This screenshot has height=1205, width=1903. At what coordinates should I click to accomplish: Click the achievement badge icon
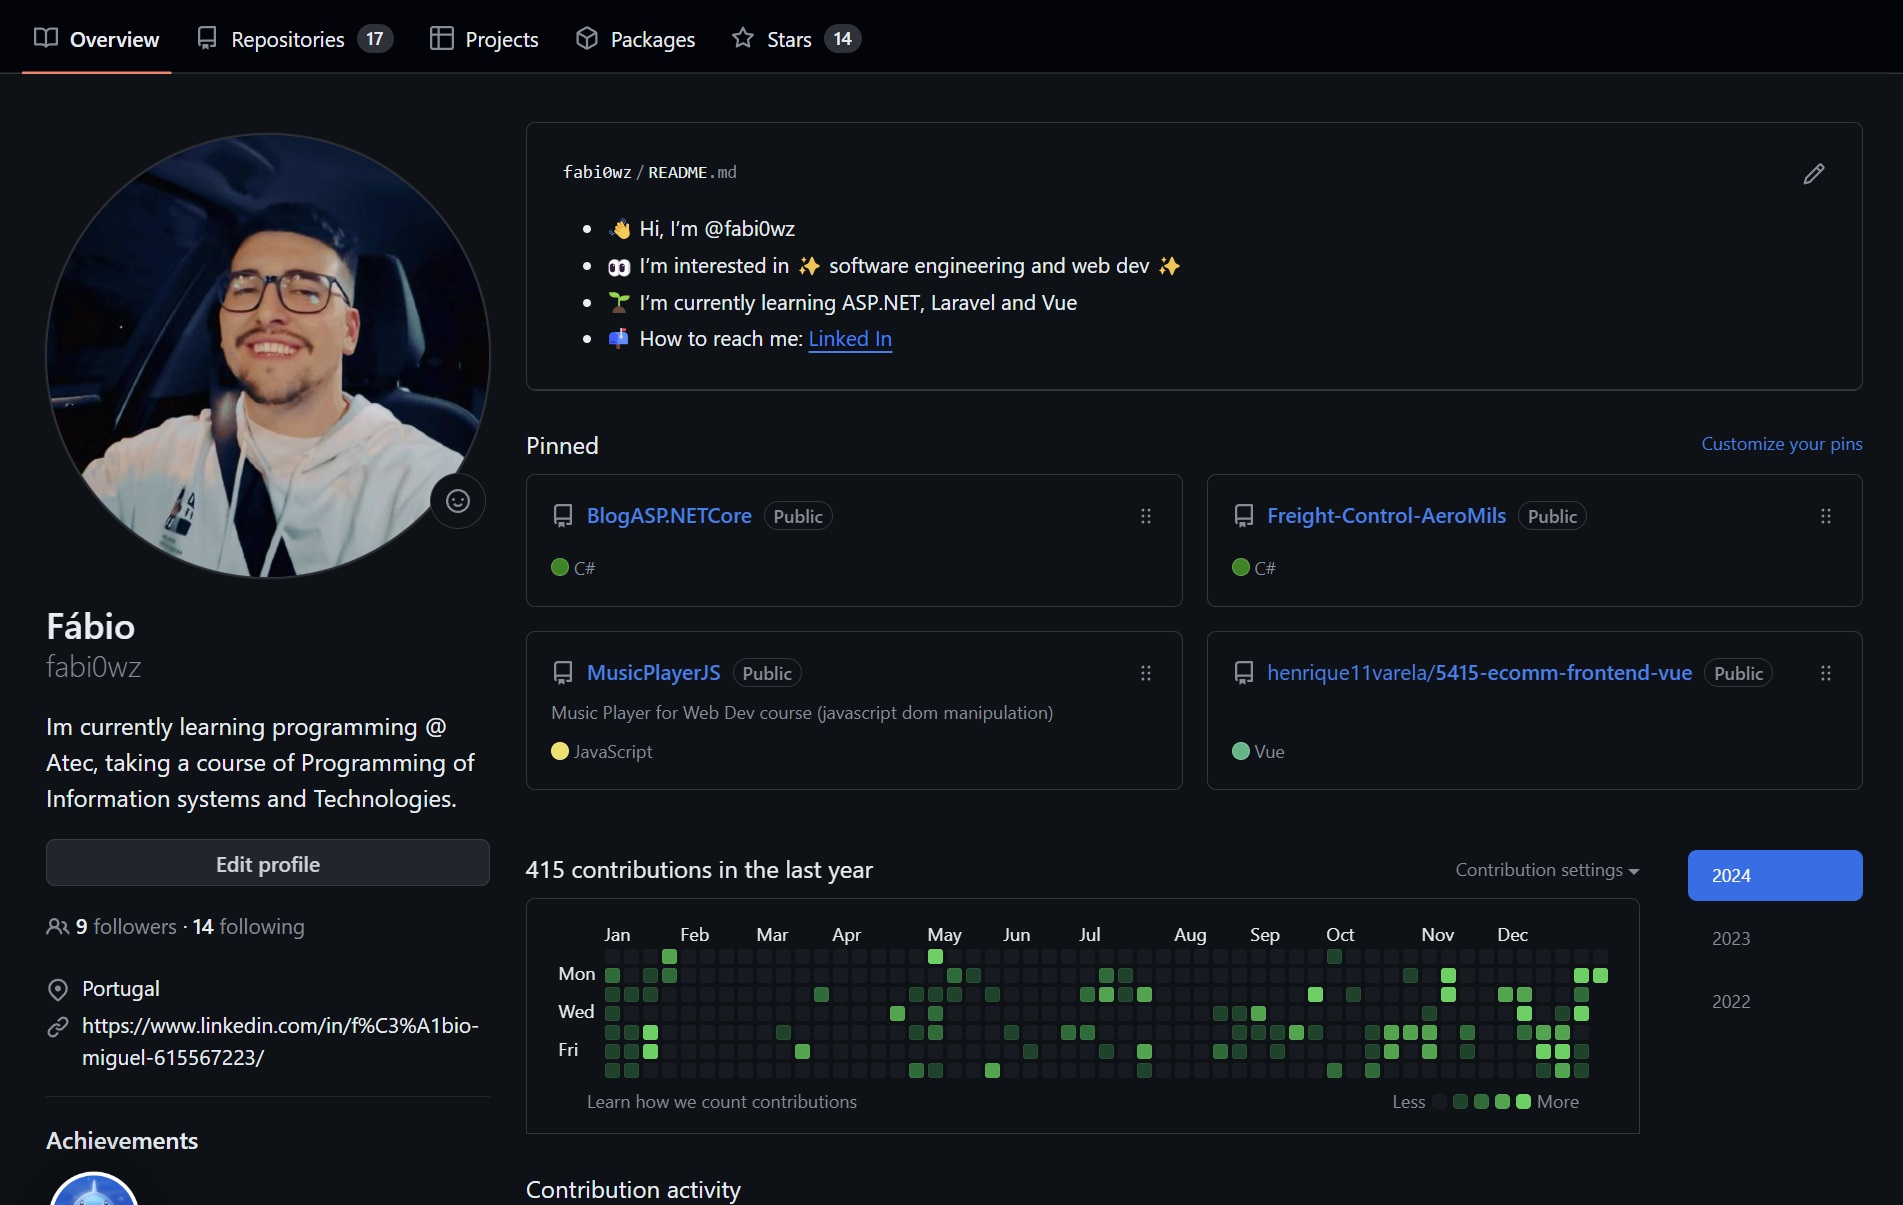click(94, 1190)
